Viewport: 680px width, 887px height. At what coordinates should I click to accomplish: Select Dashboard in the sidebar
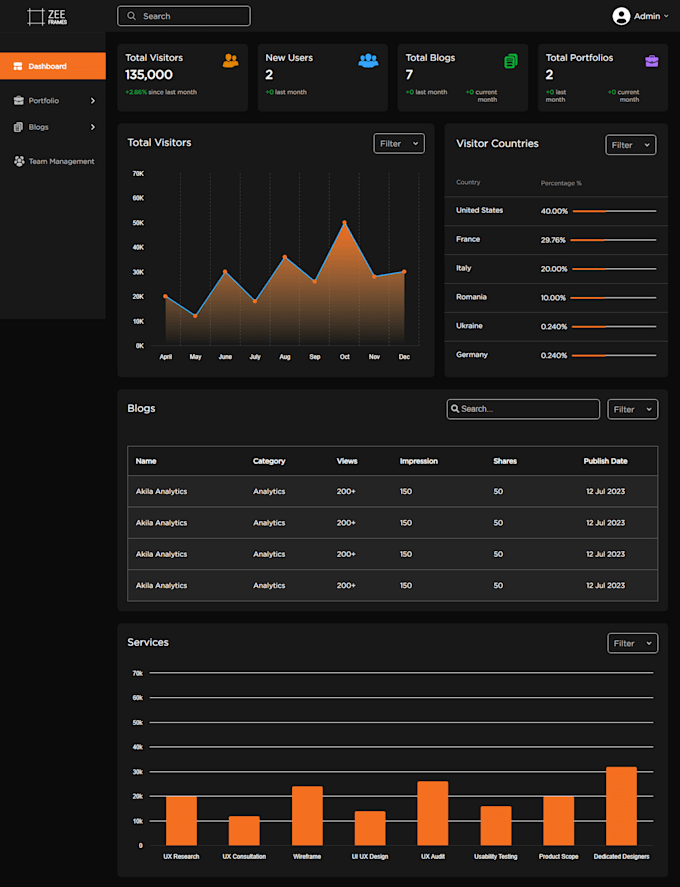tap(53, 66)
